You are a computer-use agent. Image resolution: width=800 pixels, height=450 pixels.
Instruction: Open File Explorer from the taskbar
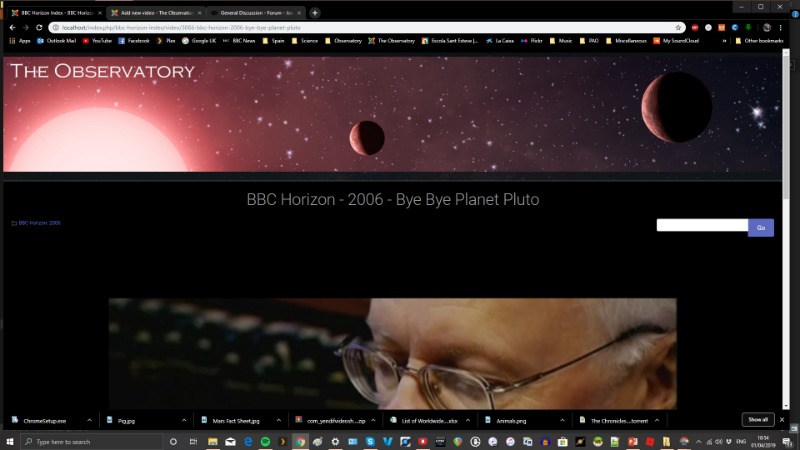tap(213, 441)
